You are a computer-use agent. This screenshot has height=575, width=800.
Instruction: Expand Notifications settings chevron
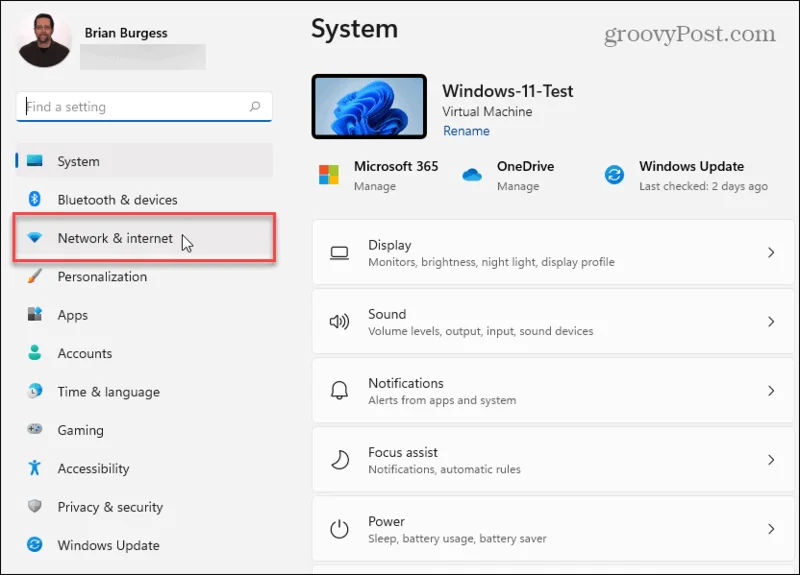771,391
